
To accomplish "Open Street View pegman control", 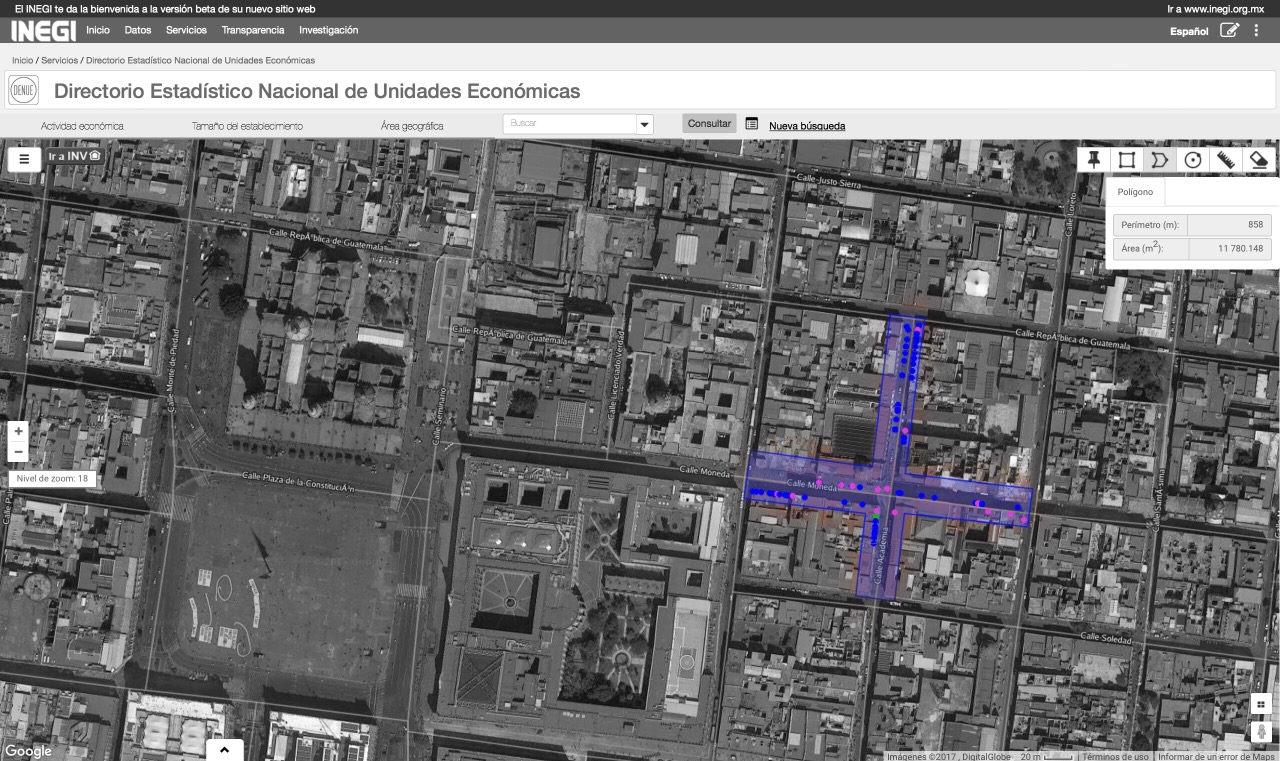I will pos(1262,732).
